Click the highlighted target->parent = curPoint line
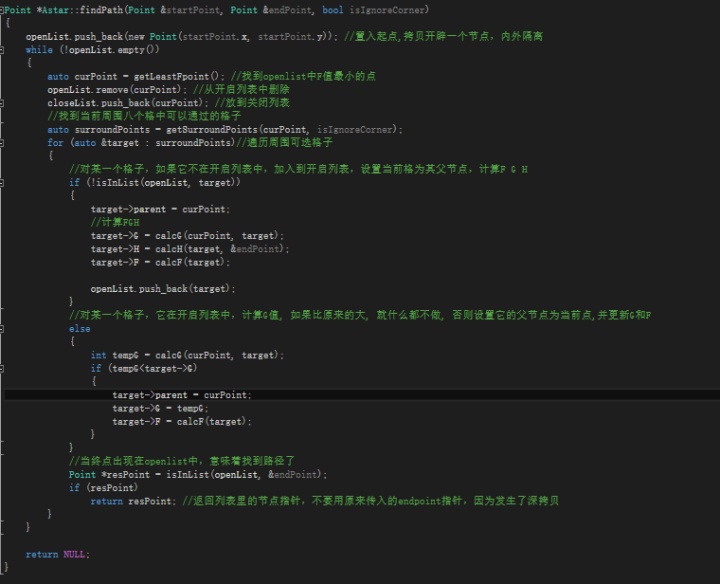 pyautogui.click(x=182, y=395)
